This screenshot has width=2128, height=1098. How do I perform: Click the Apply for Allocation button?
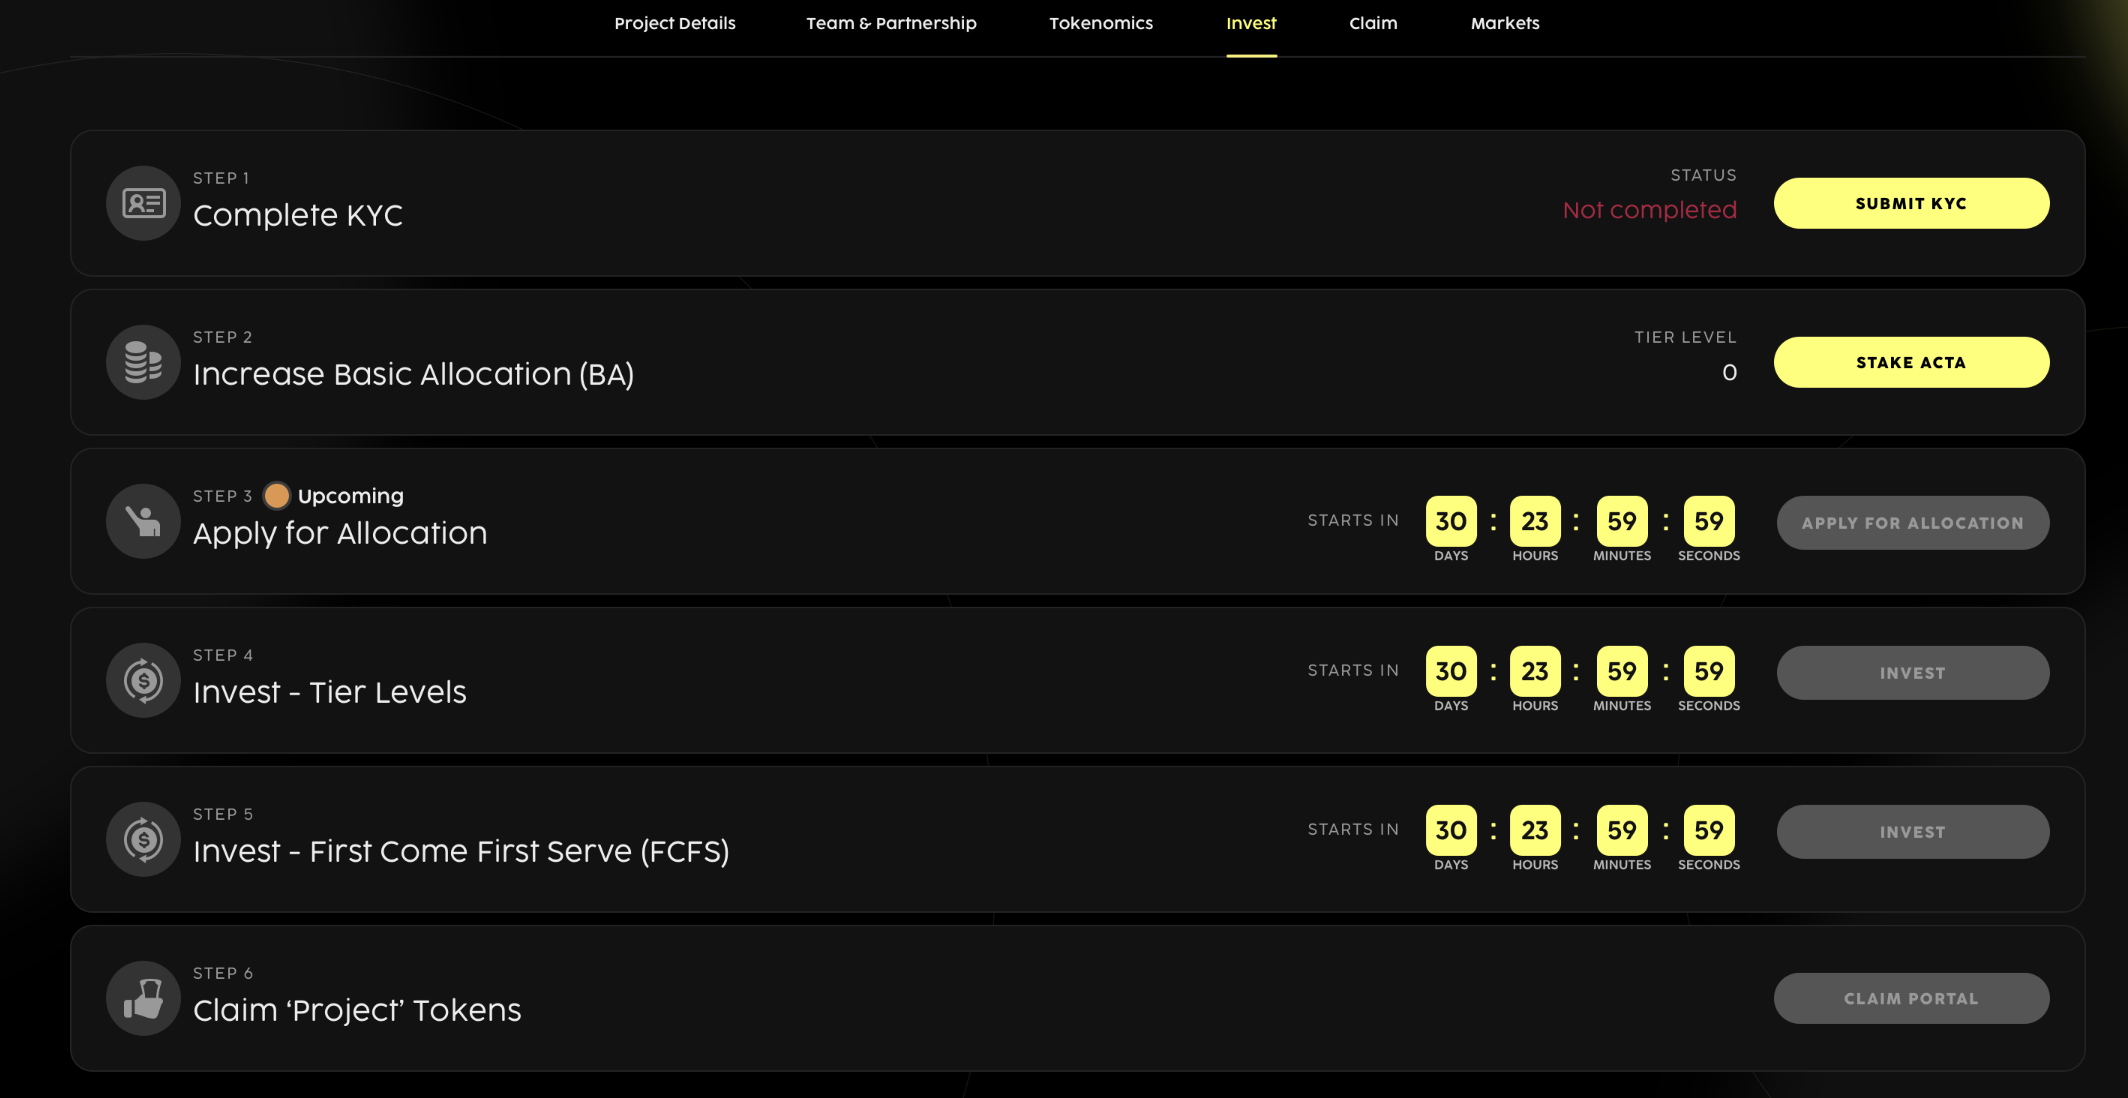tap(1912, 523)
